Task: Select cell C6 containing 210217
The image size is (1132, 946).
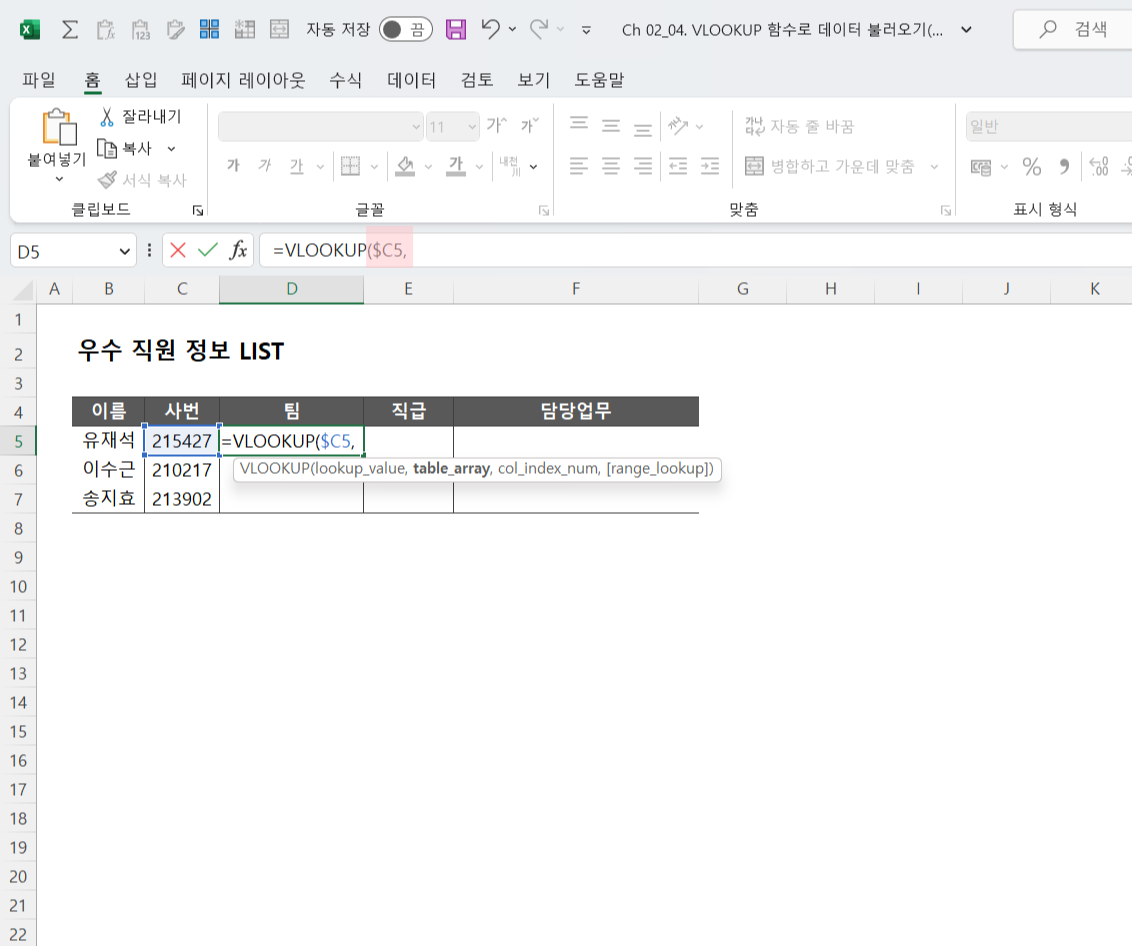Action: pyautogui.click(x=182, y=470)
